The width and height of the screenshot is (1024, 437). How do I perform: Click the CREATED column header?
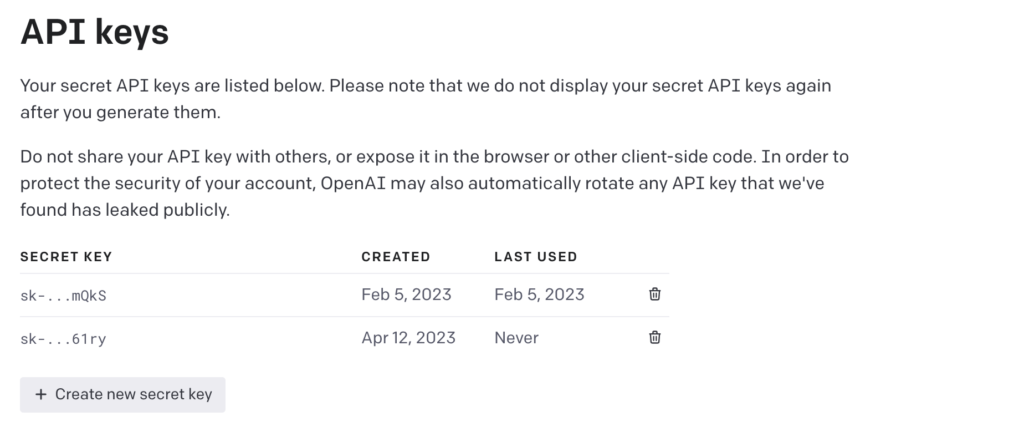396,257
